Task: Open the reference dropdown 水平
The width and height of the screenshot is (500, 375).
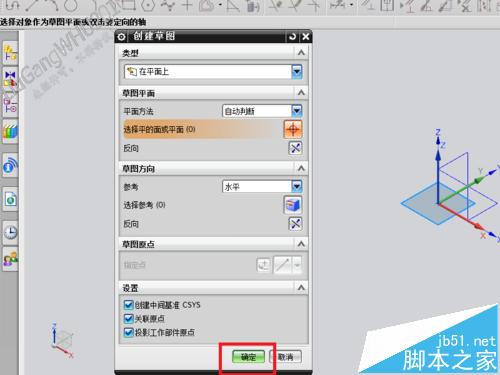Action: tap(262, 186)
